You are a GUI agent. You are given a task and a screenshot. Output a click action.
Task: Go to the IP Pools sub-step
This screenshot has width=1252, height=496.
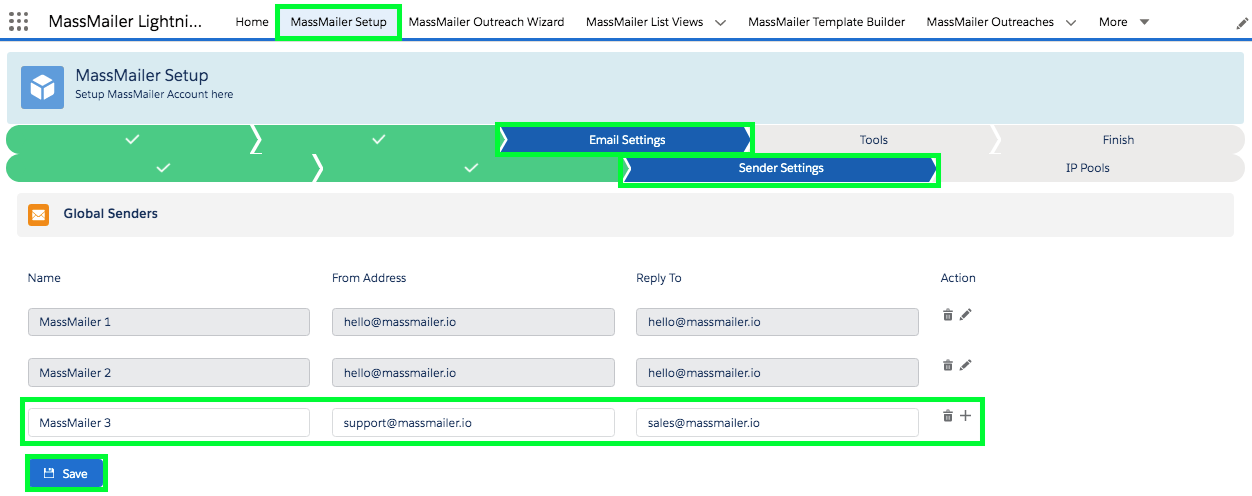[1088, 168]
